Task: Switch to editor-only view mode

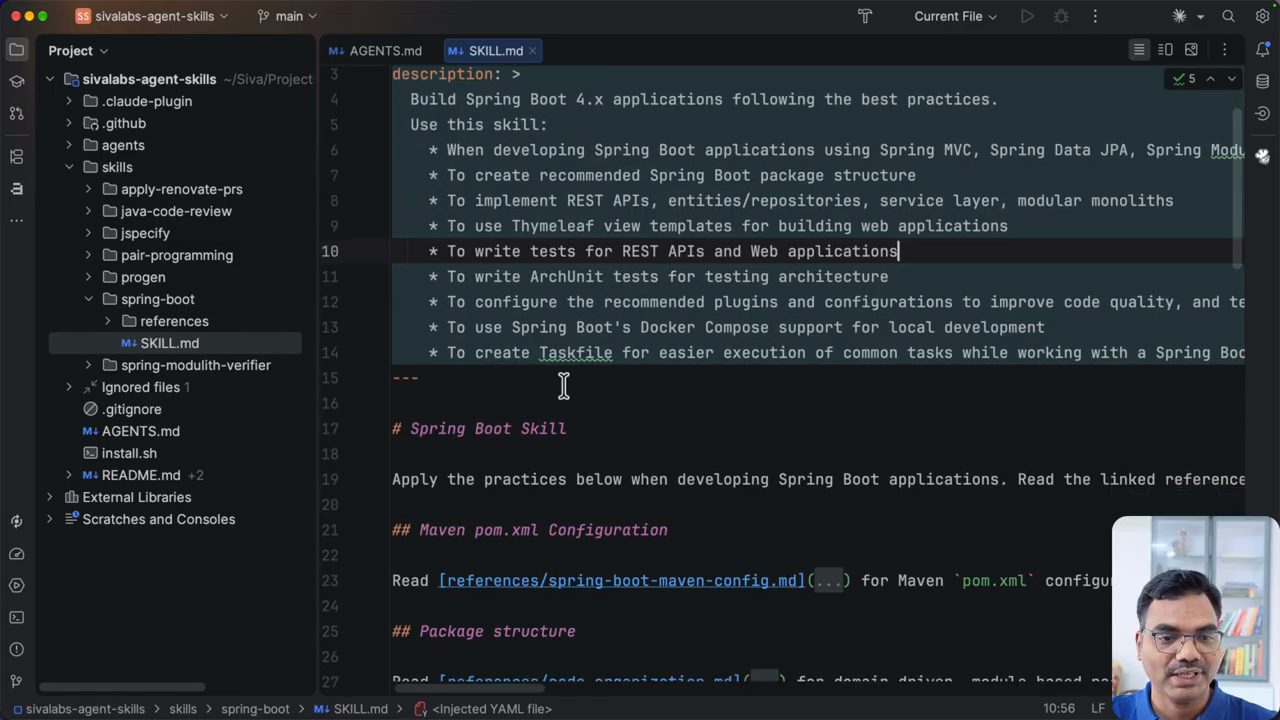Action: [1139, 50]
